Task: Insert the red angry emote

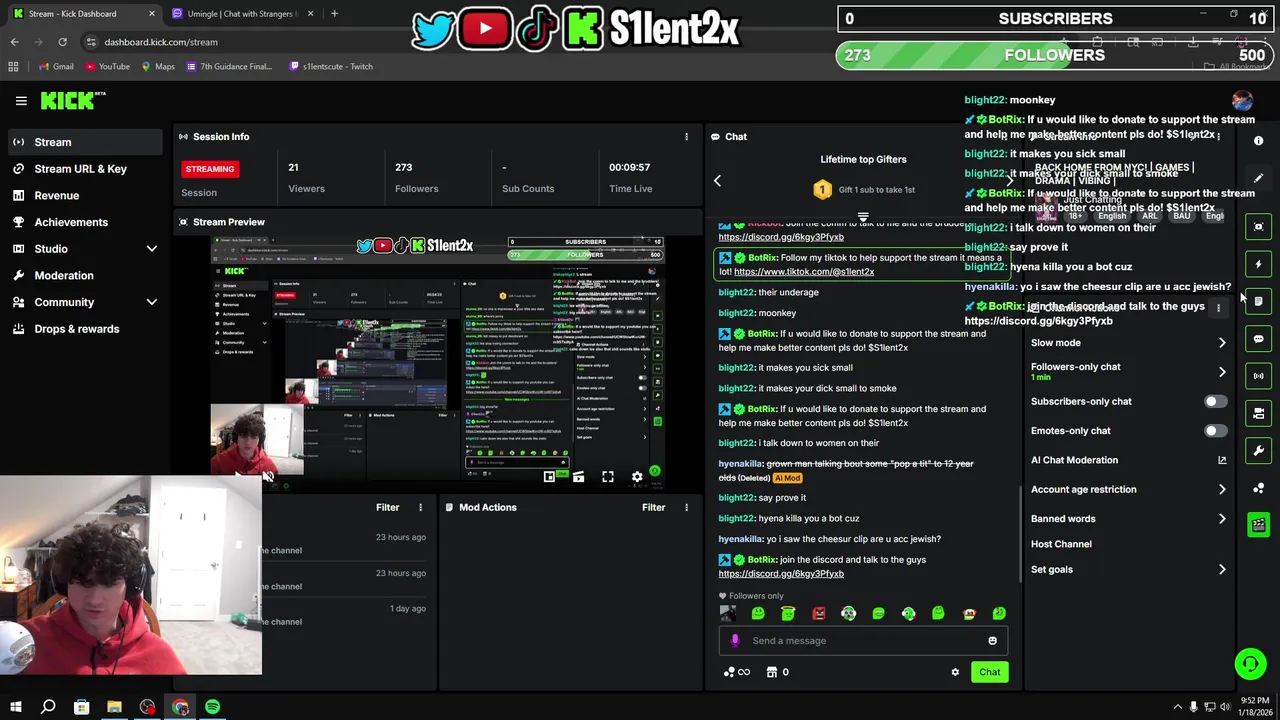Action: pos(818,613)
